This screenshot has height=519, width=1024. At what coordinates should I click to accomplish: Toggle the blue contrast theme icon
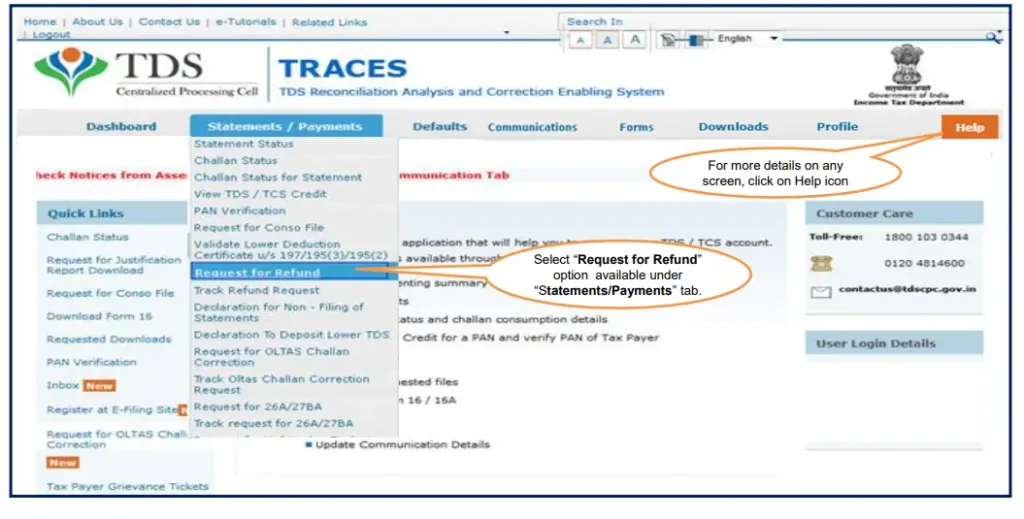696,40
